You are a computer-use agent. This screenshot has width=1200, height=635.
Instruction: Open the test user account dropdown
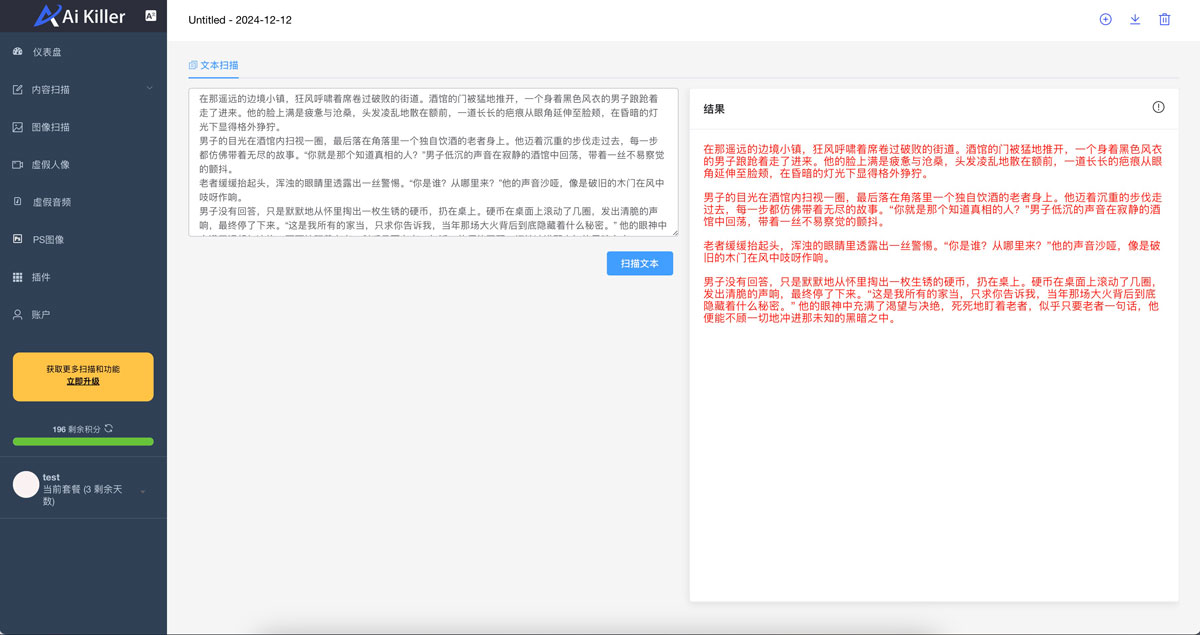click(142, 491)
